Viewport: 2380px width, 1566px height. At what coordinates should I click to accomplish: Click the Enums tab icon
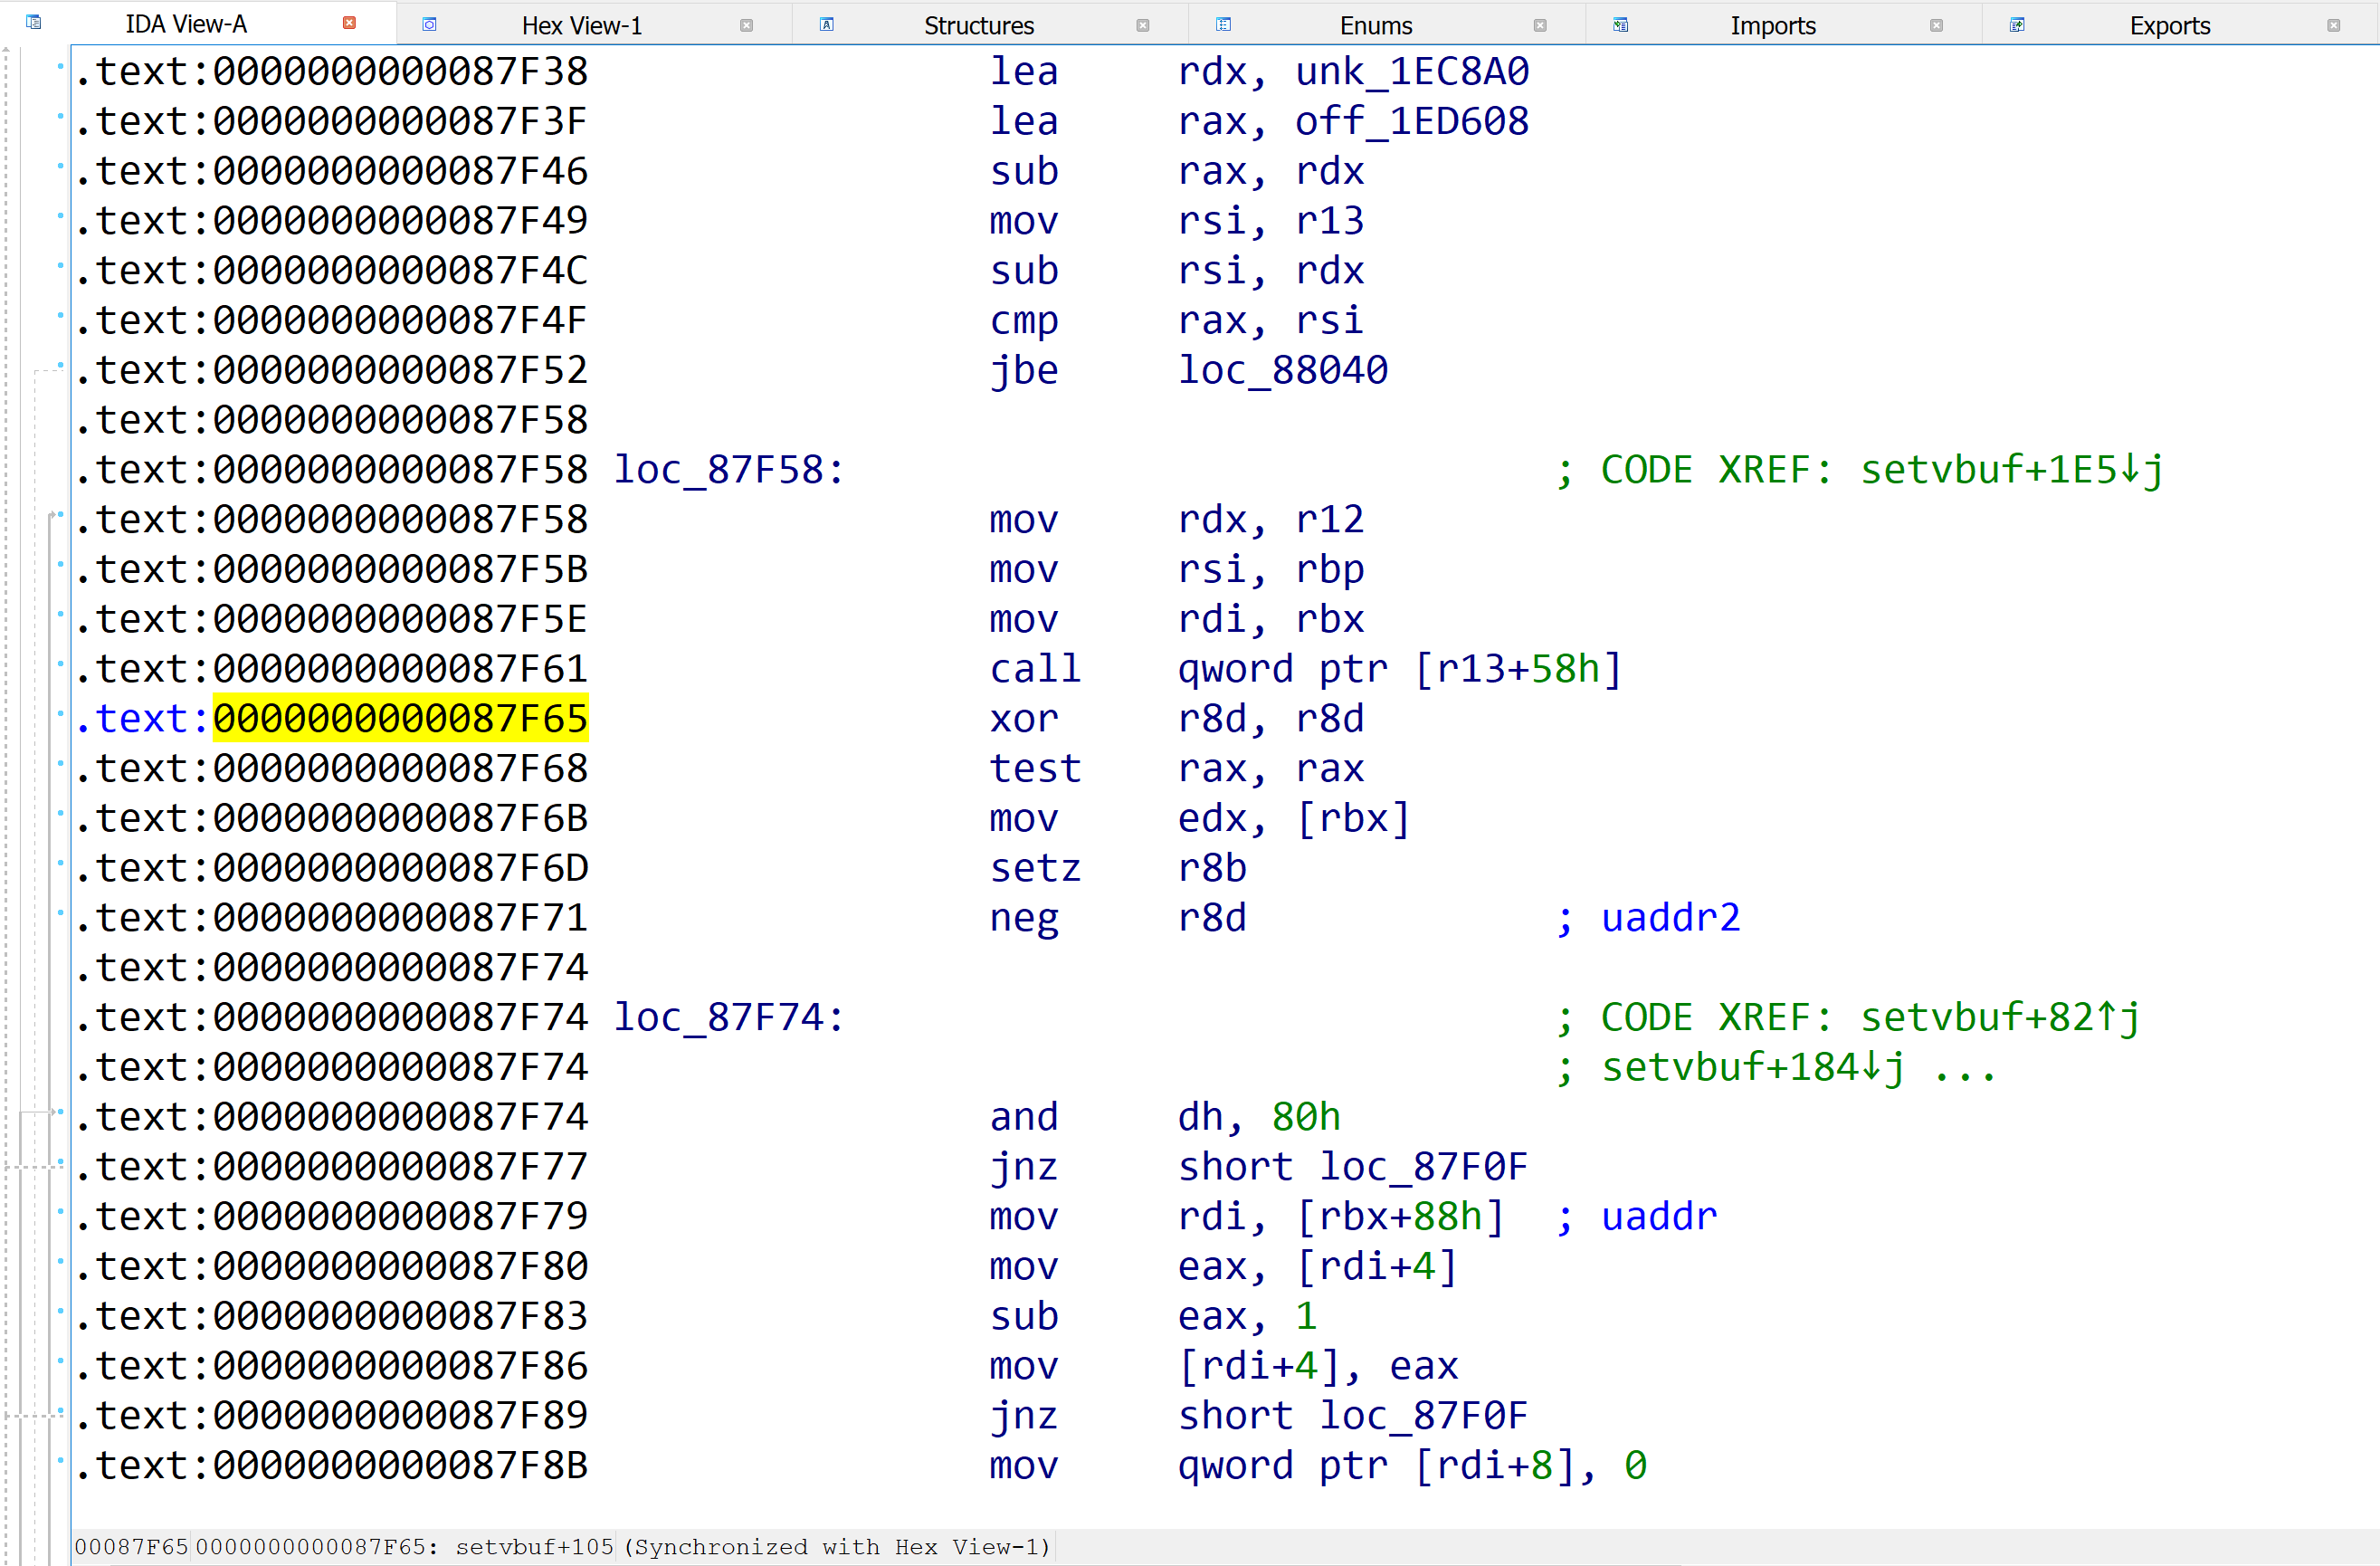click(x=1223, y=23)
